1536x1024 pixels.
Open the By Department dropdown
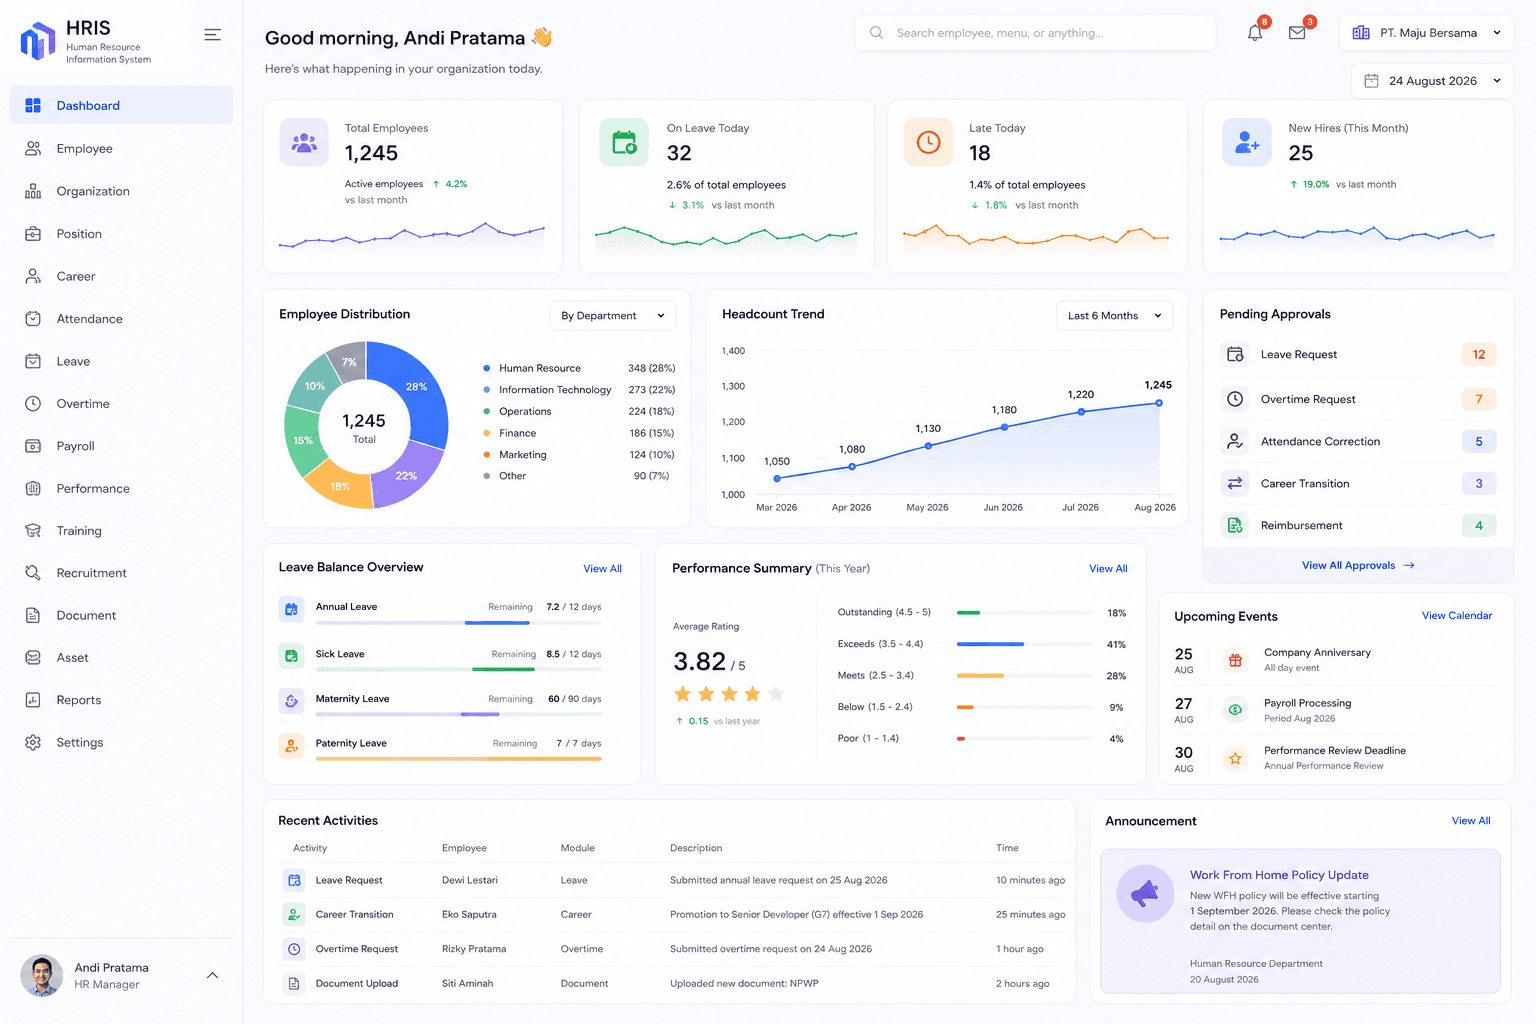pyautogui.click(x=613, y=316)
